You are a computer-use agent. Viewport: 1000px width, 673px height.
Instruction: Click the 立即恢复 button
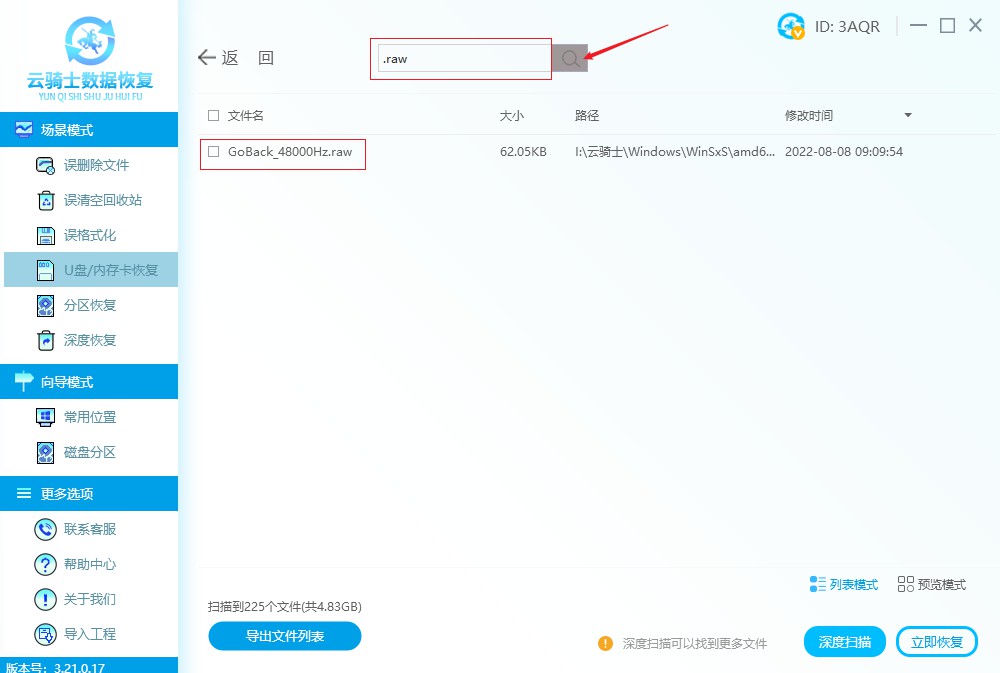coord(936,641)
